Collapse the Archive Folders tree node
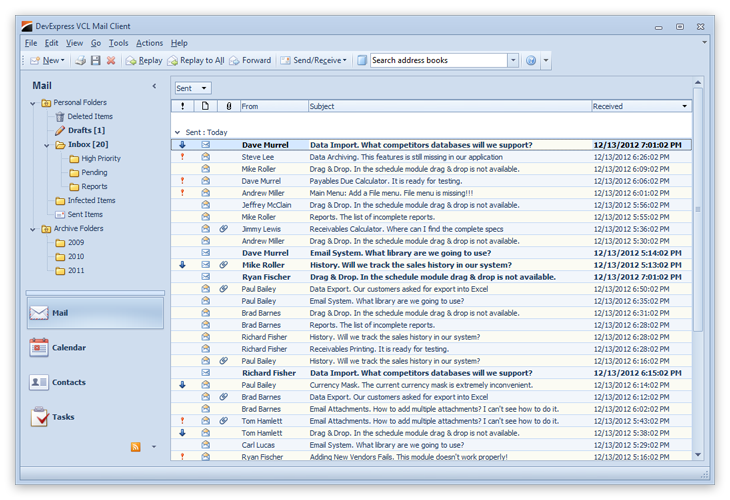This screenshot has height=500, width=730. coord(33,229)
